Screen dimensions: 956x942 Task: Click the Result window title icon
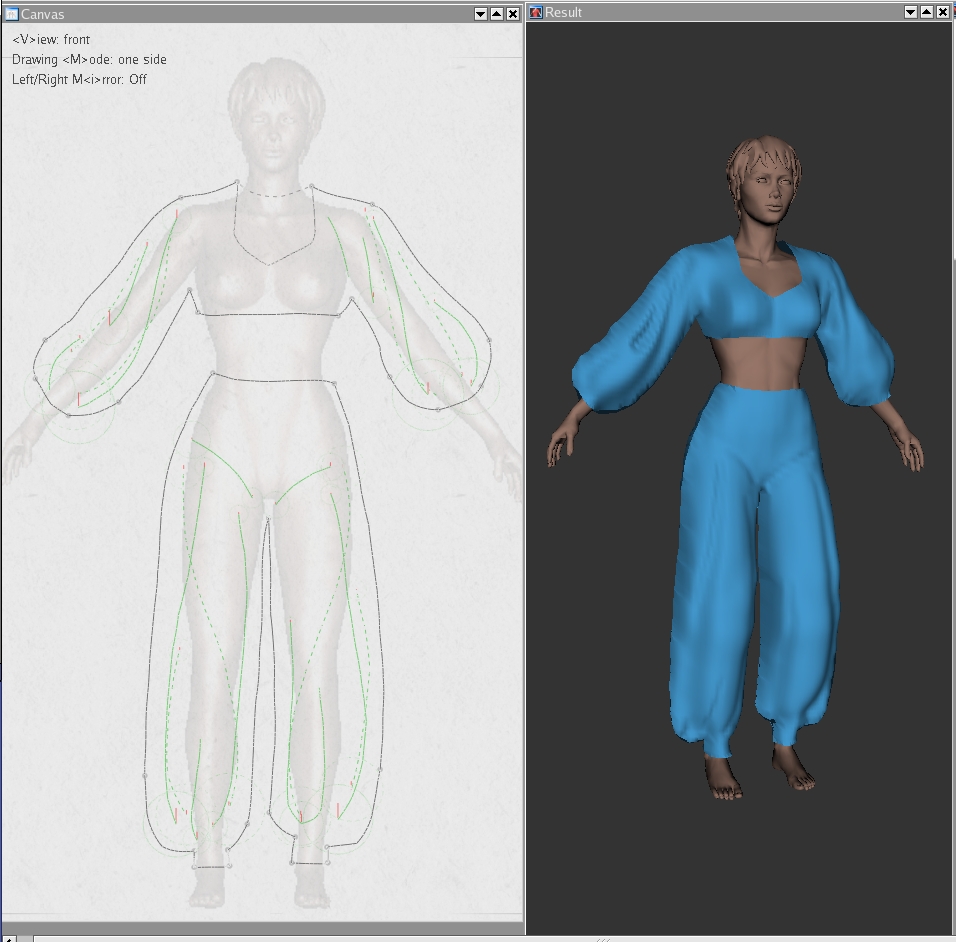536,12
